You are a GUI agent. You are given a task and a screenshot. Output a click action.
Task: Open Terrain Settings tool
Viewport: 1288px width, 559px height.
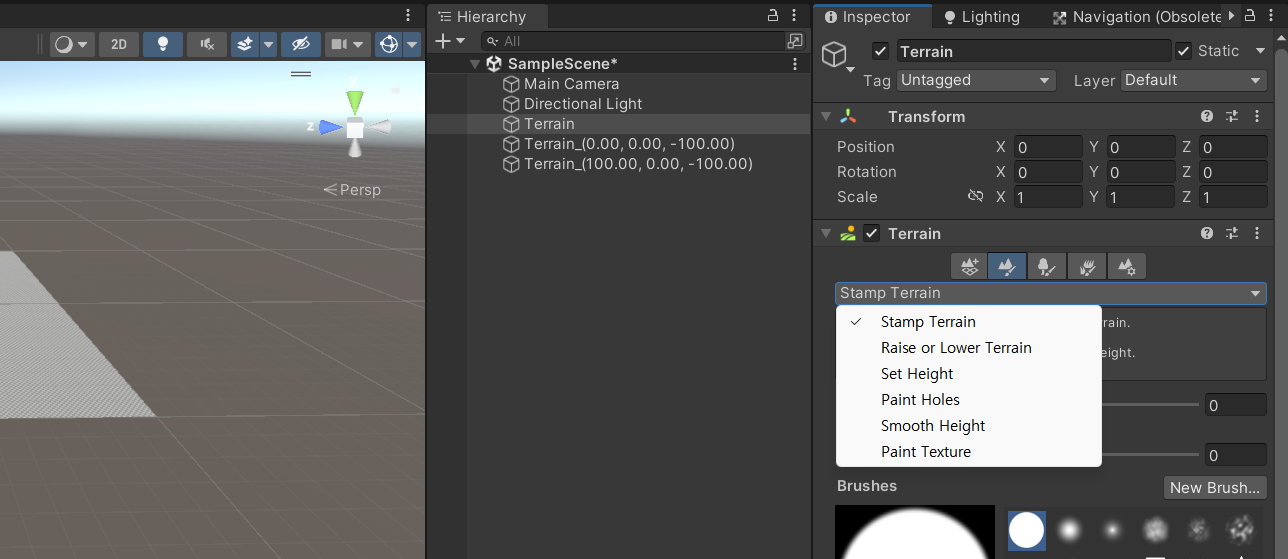pos(1126,266)
